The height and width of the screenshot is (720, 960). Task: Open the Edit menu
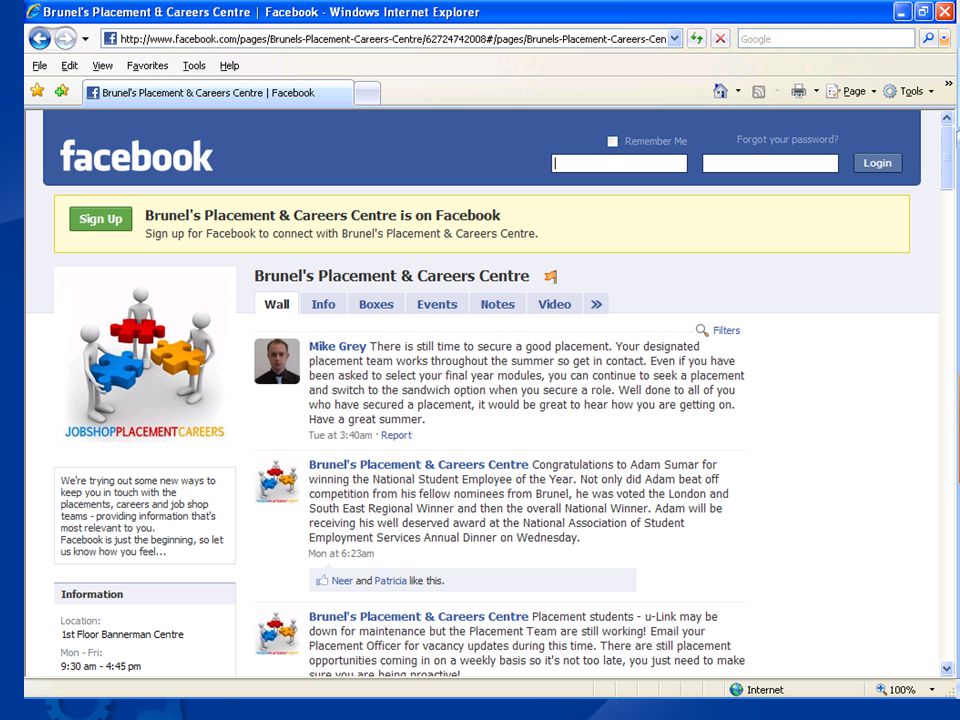69,66
